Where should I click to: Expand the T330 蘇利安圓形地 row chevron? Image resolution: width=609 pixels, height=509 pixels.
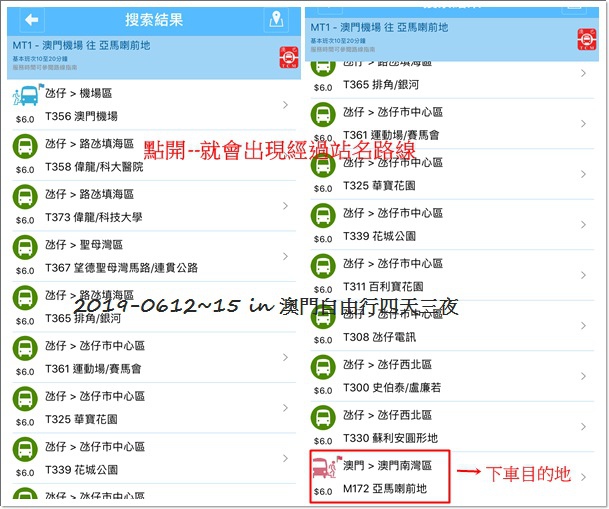[x=583, y=426]
